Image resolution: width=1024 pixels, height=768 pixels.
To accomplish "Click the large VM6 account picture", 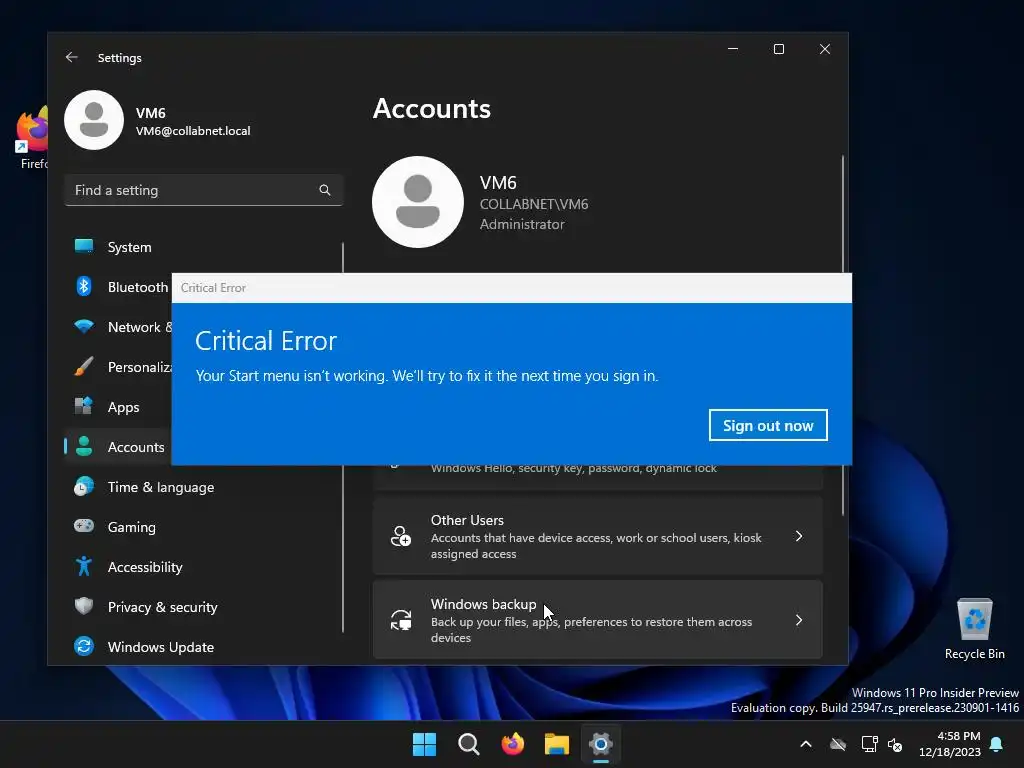I will (418, 202).
